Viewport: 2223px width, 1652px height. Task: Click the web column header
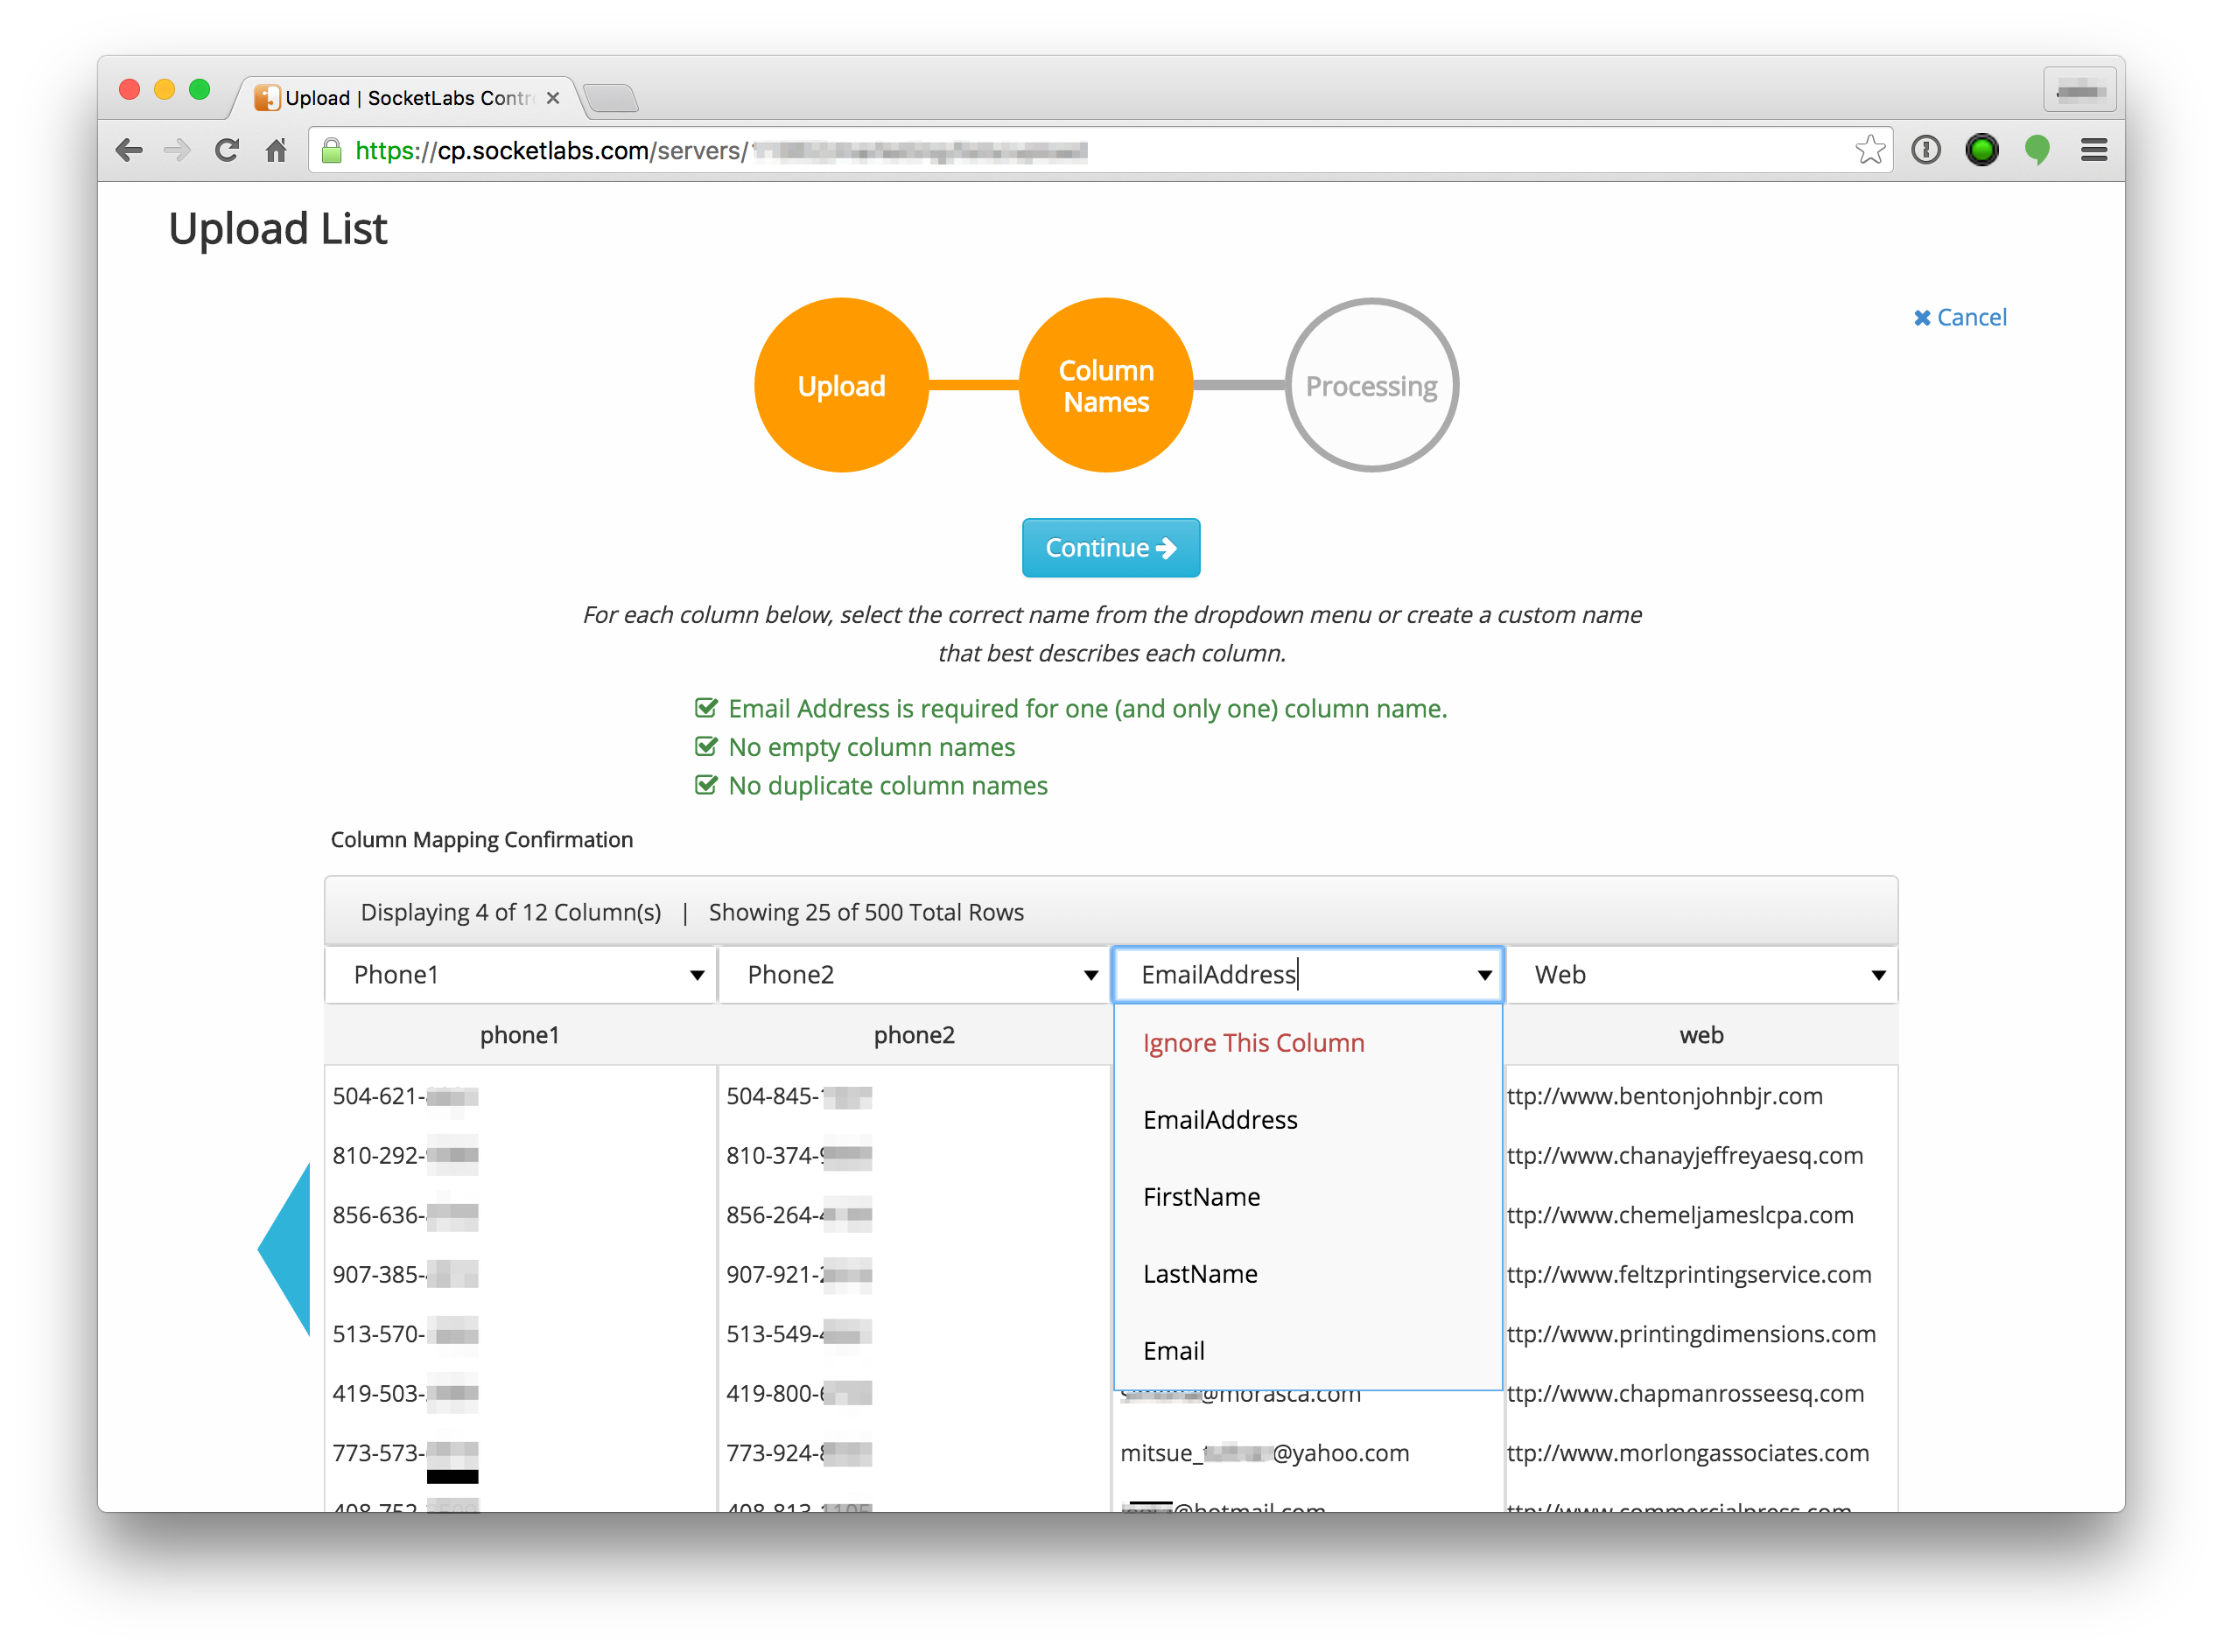pyautogui.click(x=1701, y=1035)
